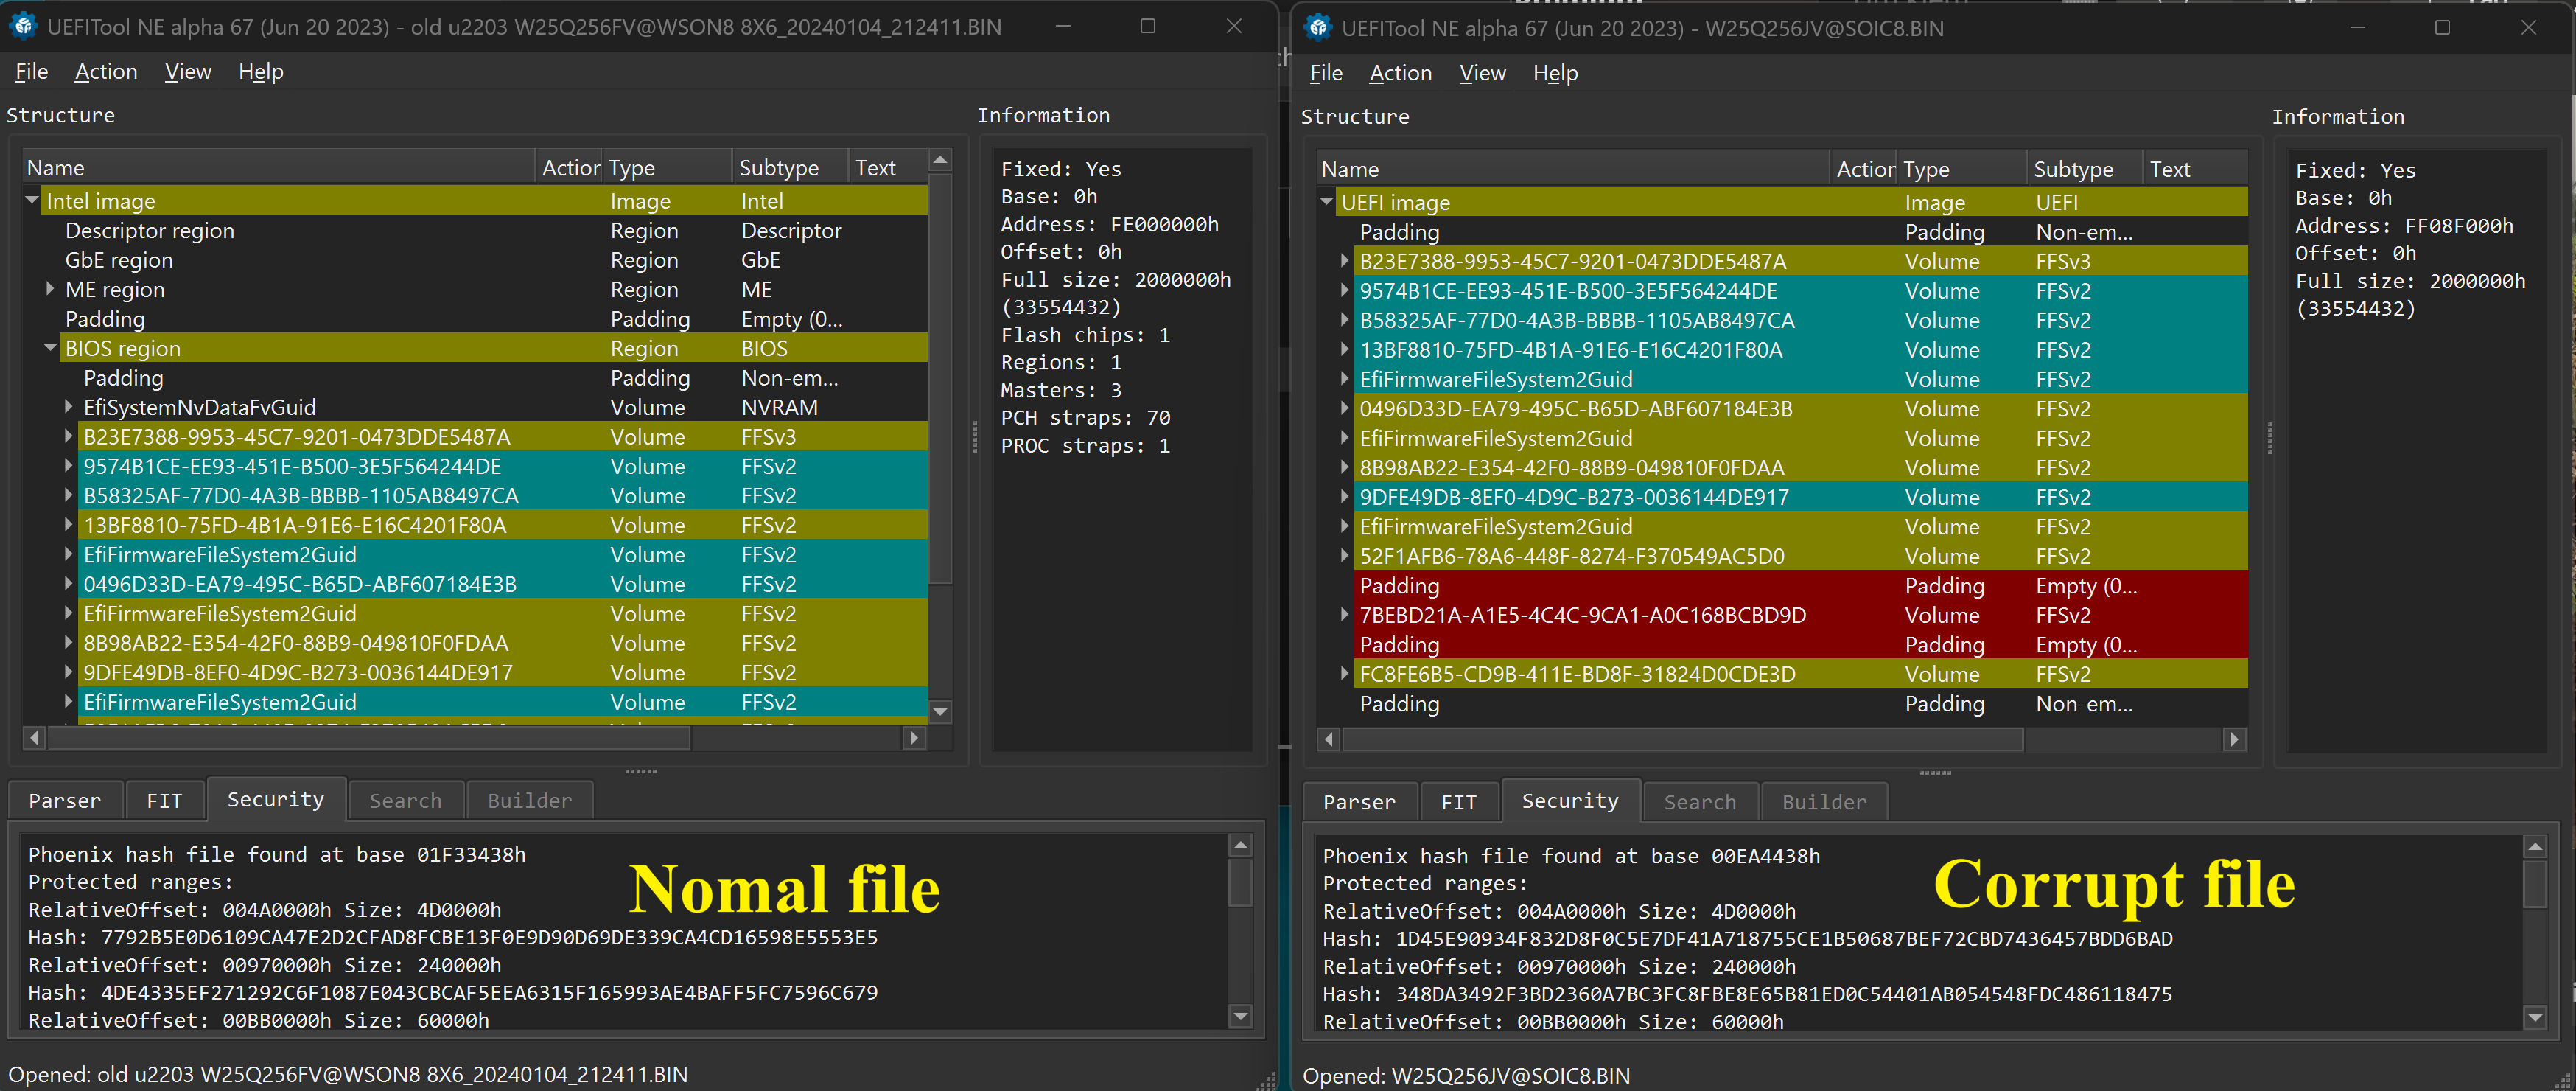
Task: Click scroll-up arrow in right Security output
Action: click(x=2534, y=848)
